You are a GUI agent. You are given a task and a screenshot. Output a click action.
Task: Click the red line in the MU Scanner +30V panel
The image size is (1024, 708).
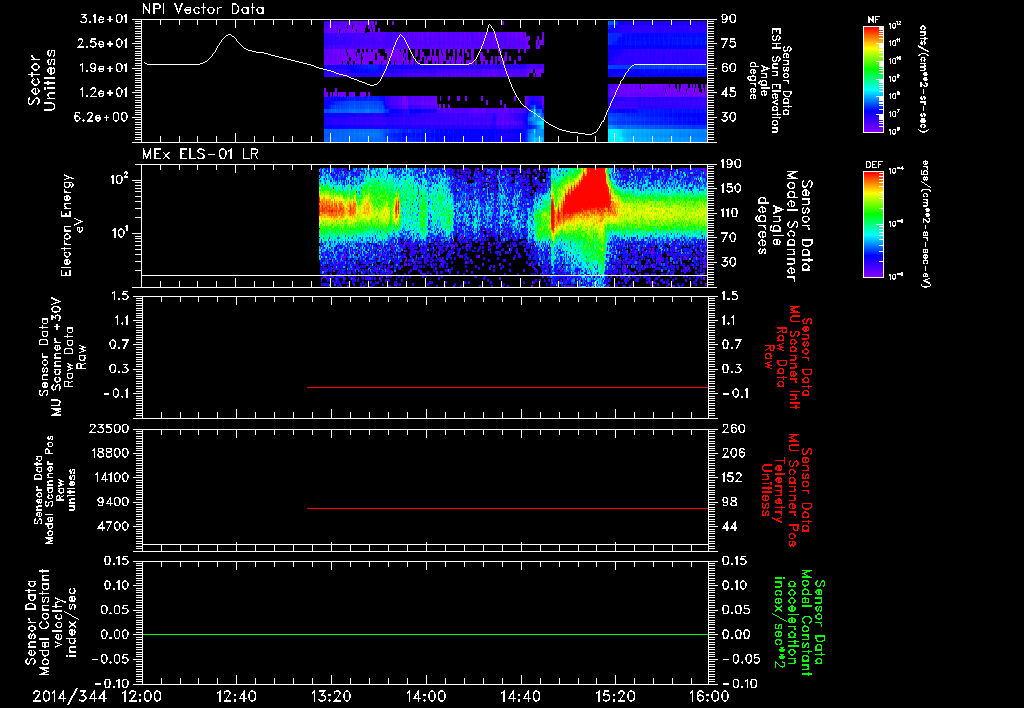pyautogui.click(x=507, y=387)
